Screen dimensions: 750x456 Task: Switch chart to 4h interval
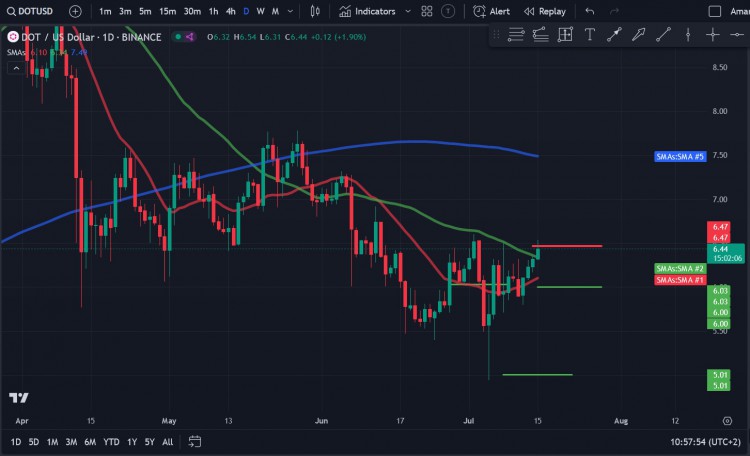[231, 11]
